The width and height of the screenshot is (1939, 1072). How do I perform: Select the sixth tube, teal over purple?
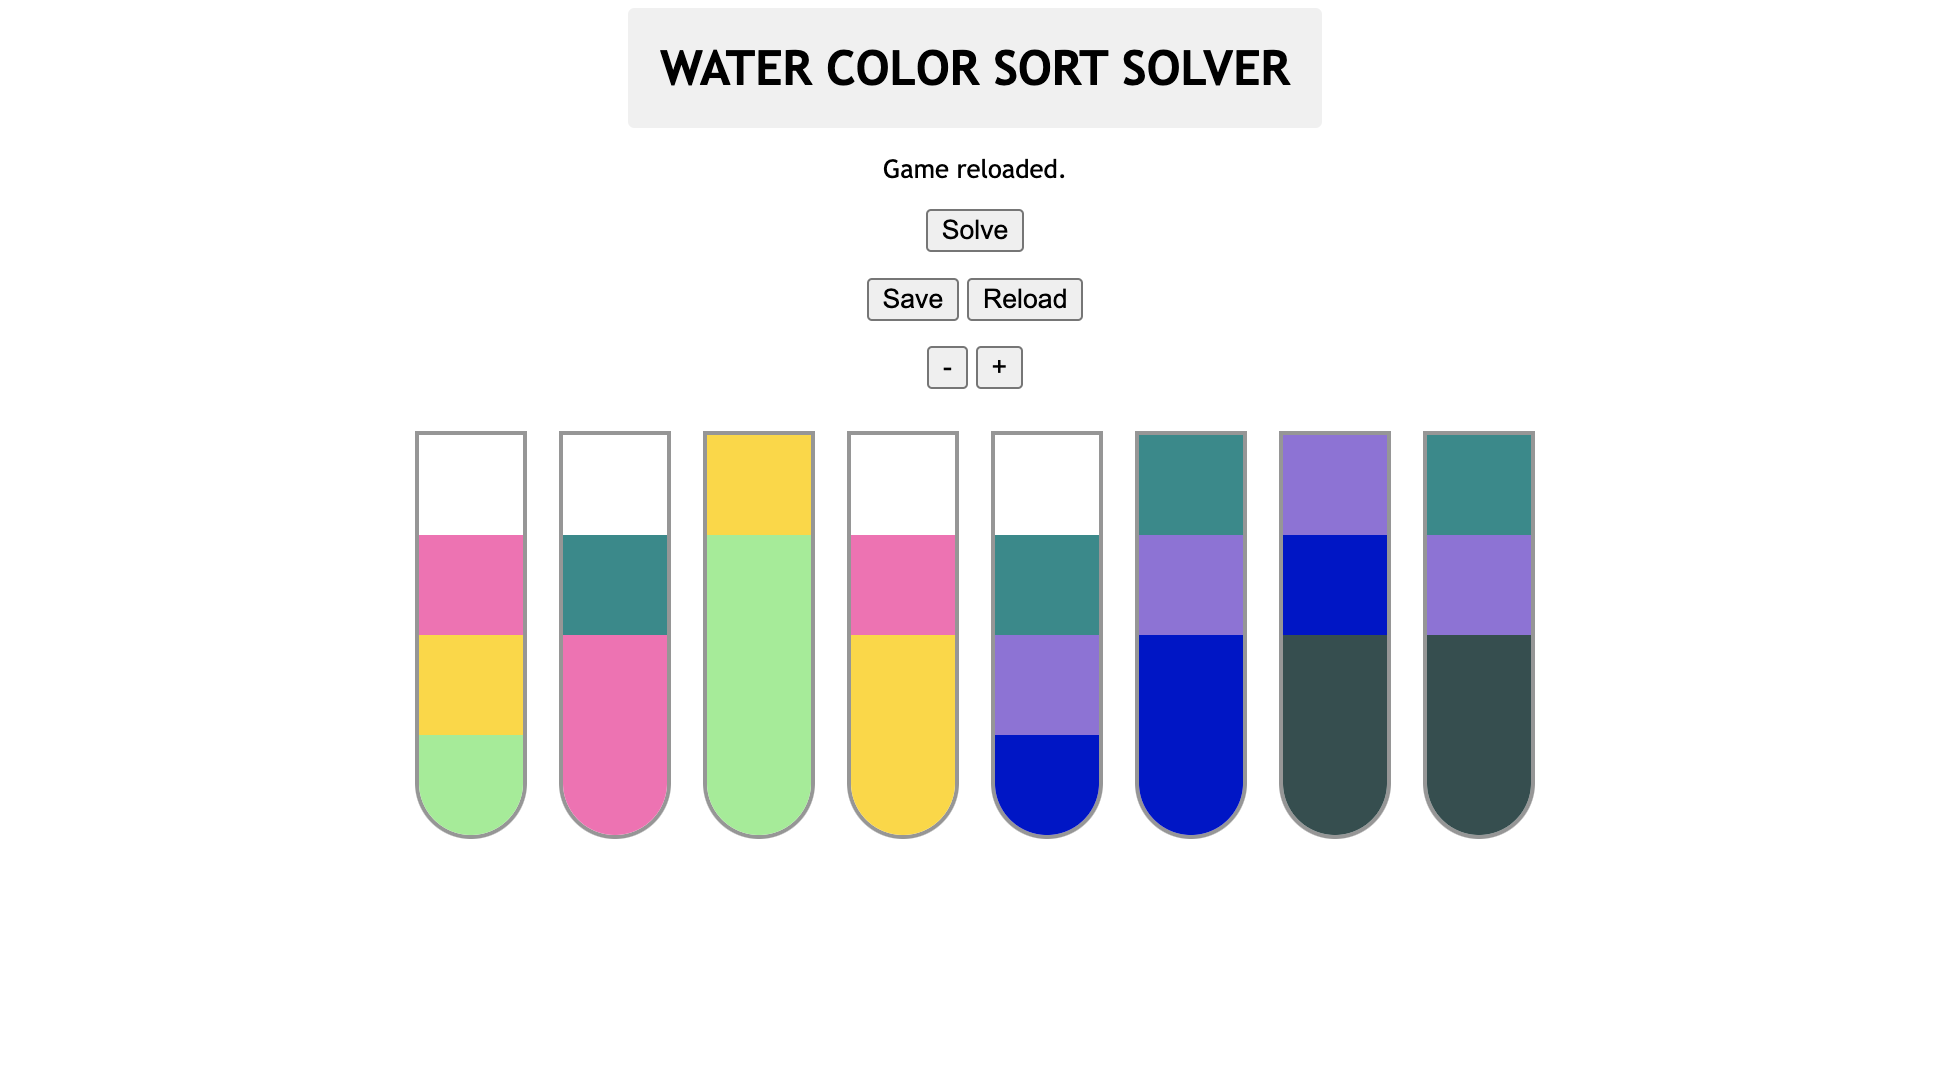click(x=1191, y=634)
